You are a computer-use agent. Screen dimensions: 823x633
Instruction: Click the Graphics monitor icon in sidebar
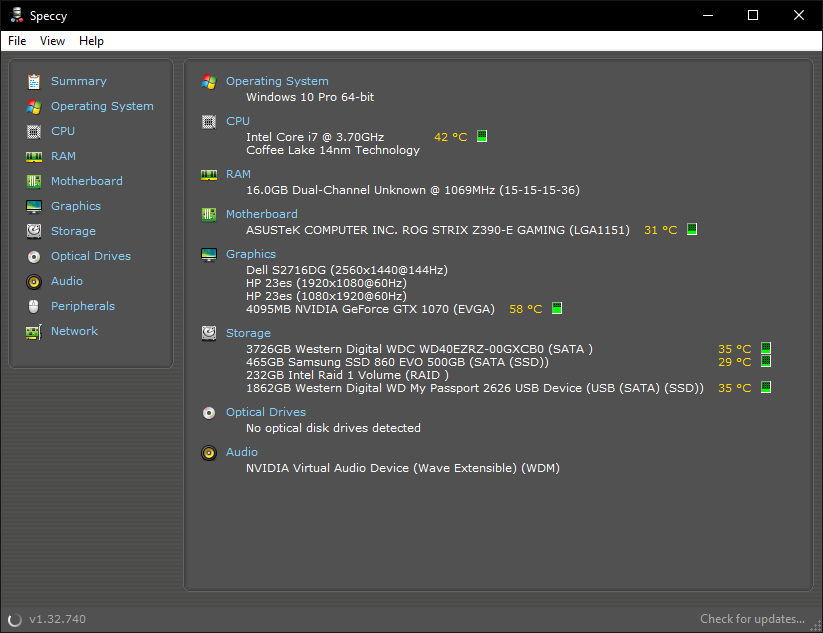[x=34, y=206]
